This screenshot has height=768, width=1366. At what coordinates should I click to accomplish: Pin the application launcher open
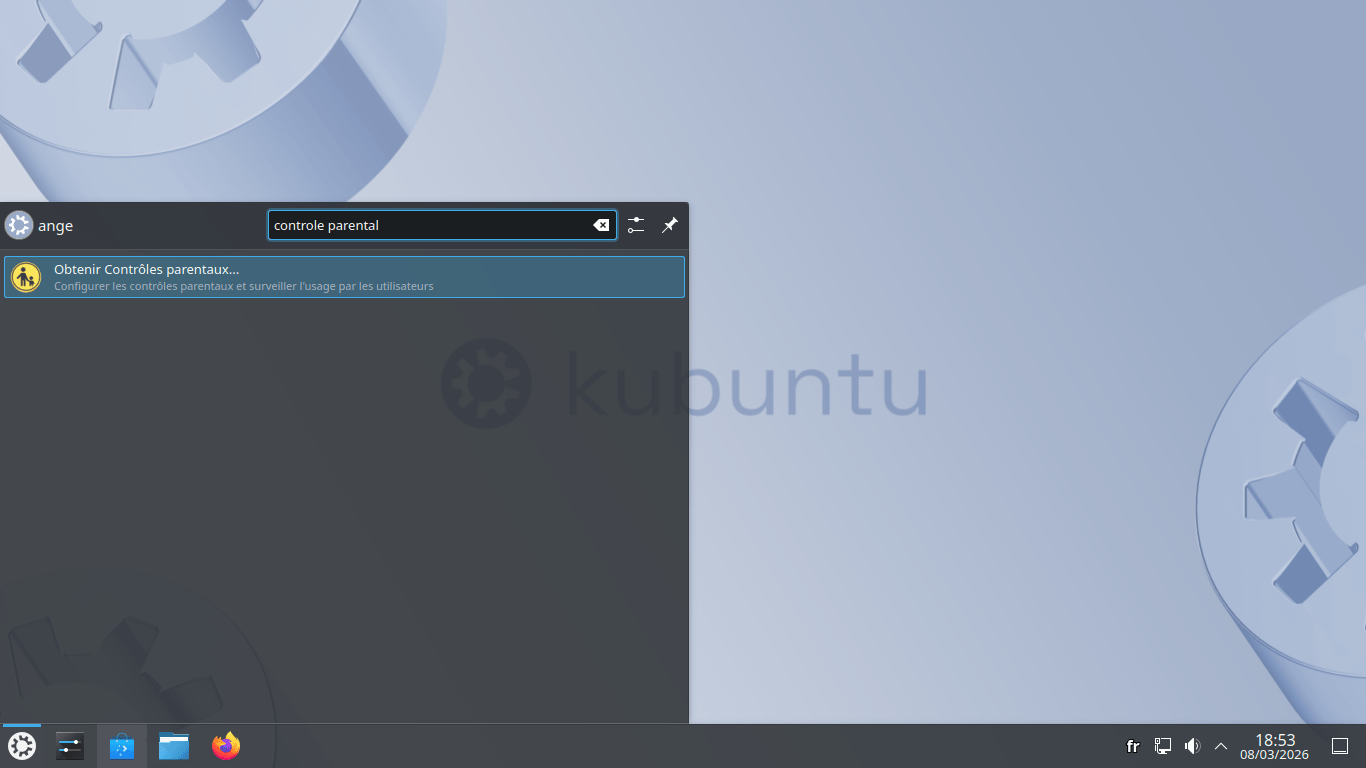670,225
